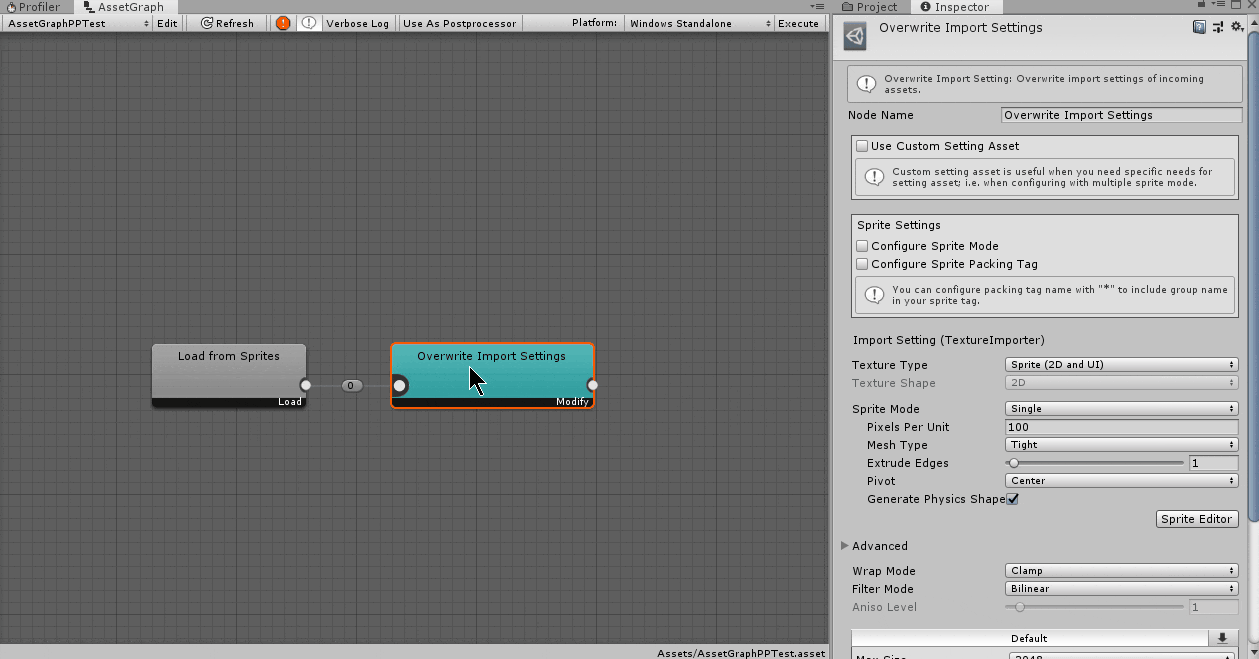Select the Overwrite Import Settings node
Screen dimensions: 1259x659
[492, 376]
